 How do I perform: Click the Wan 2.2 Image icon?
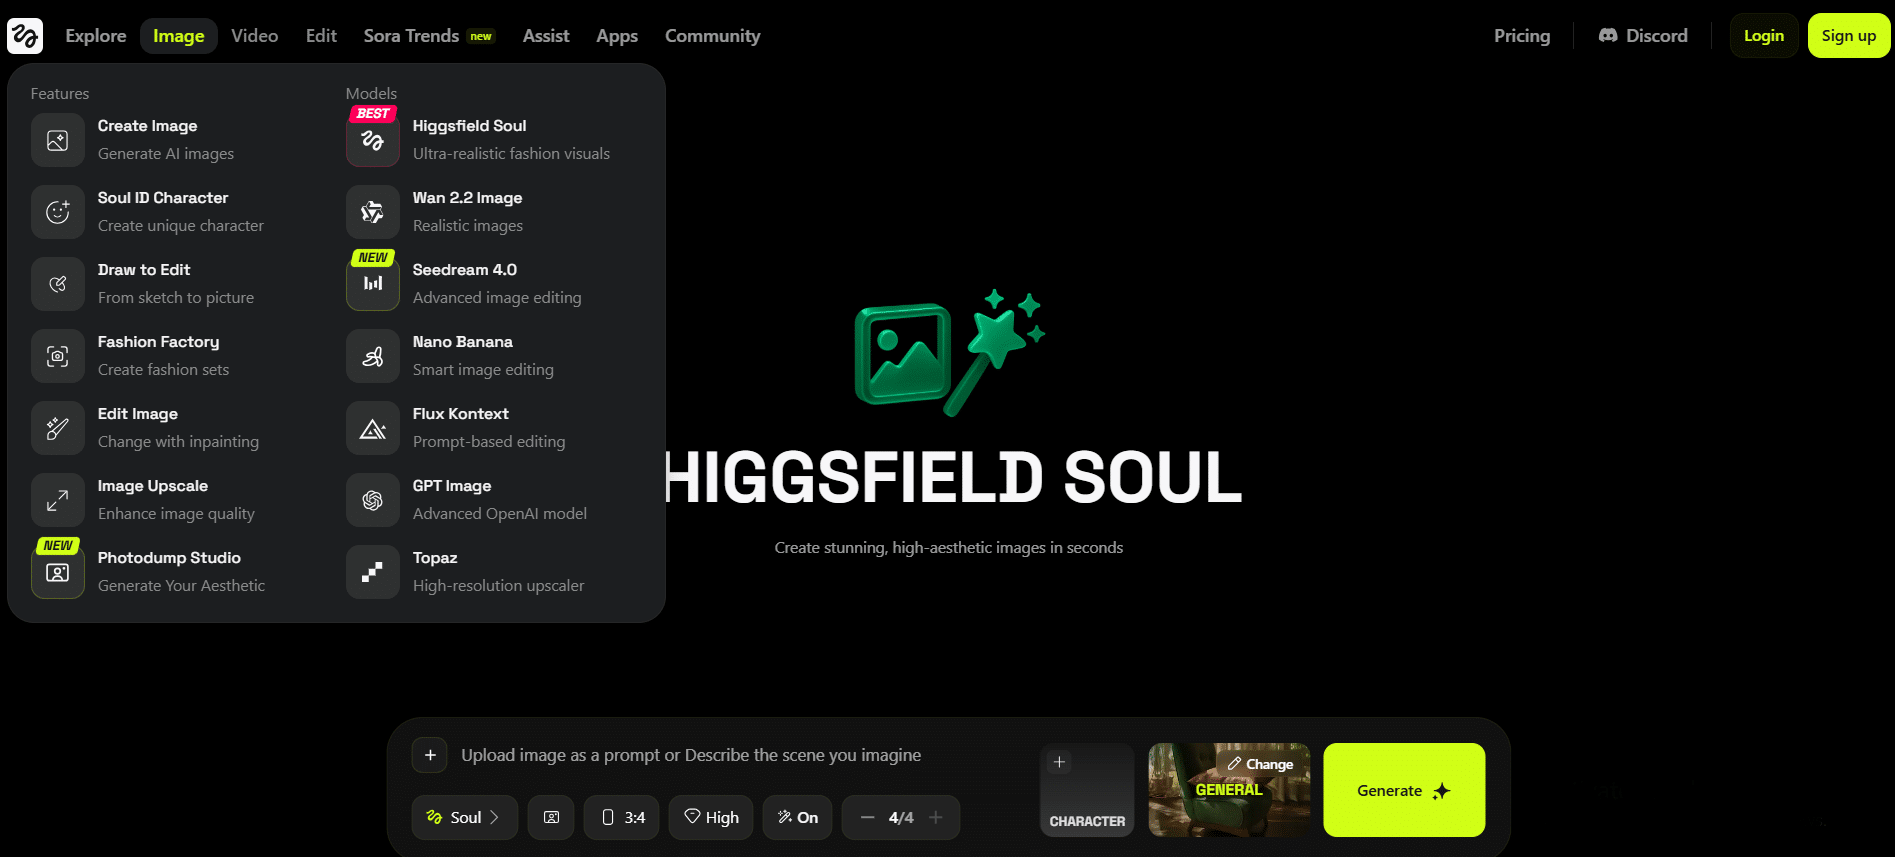pos(373,212)
